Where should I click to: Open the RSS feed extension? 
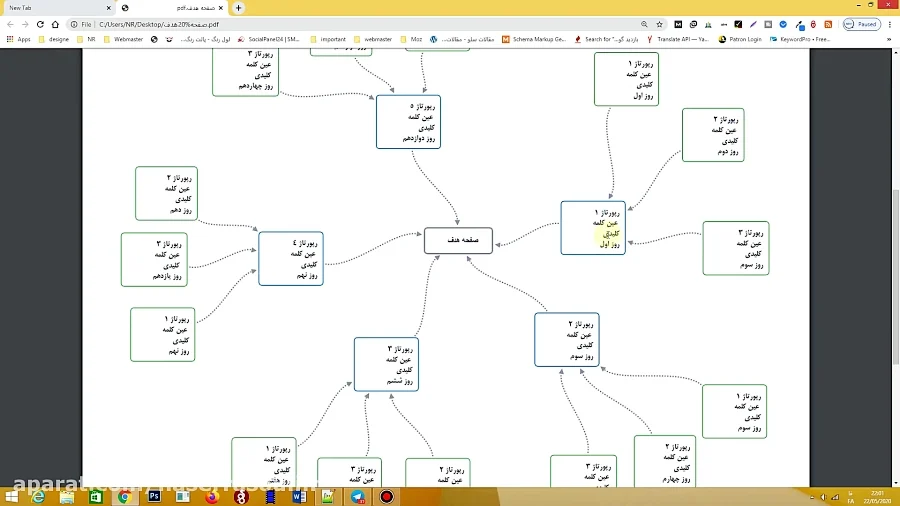click(x=828, y=25)
